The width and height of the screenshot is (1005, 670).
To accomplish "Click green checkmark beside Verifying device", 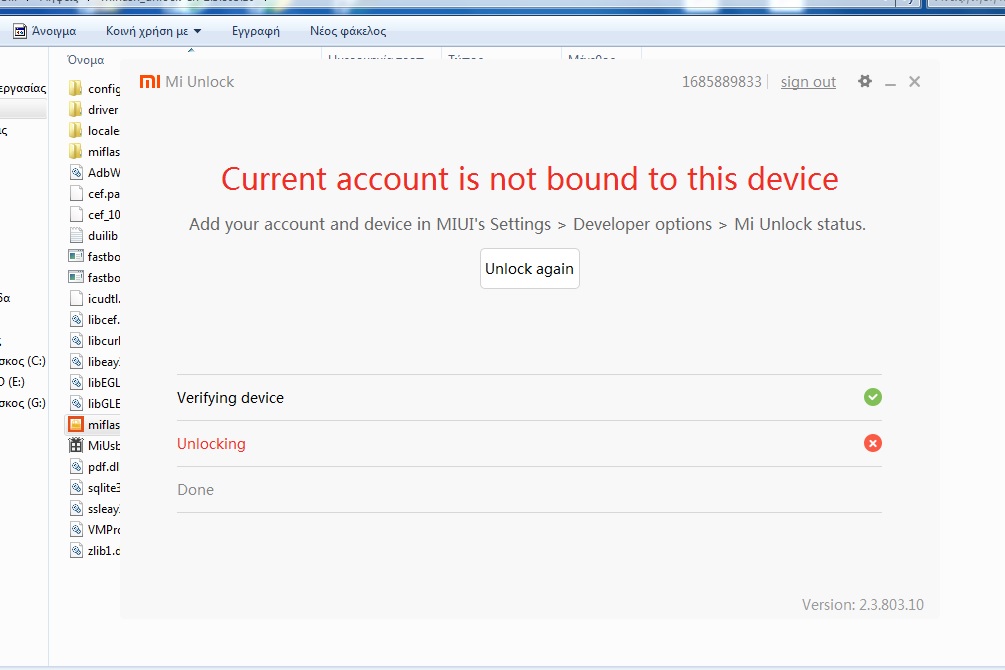I will click(873, 398).
